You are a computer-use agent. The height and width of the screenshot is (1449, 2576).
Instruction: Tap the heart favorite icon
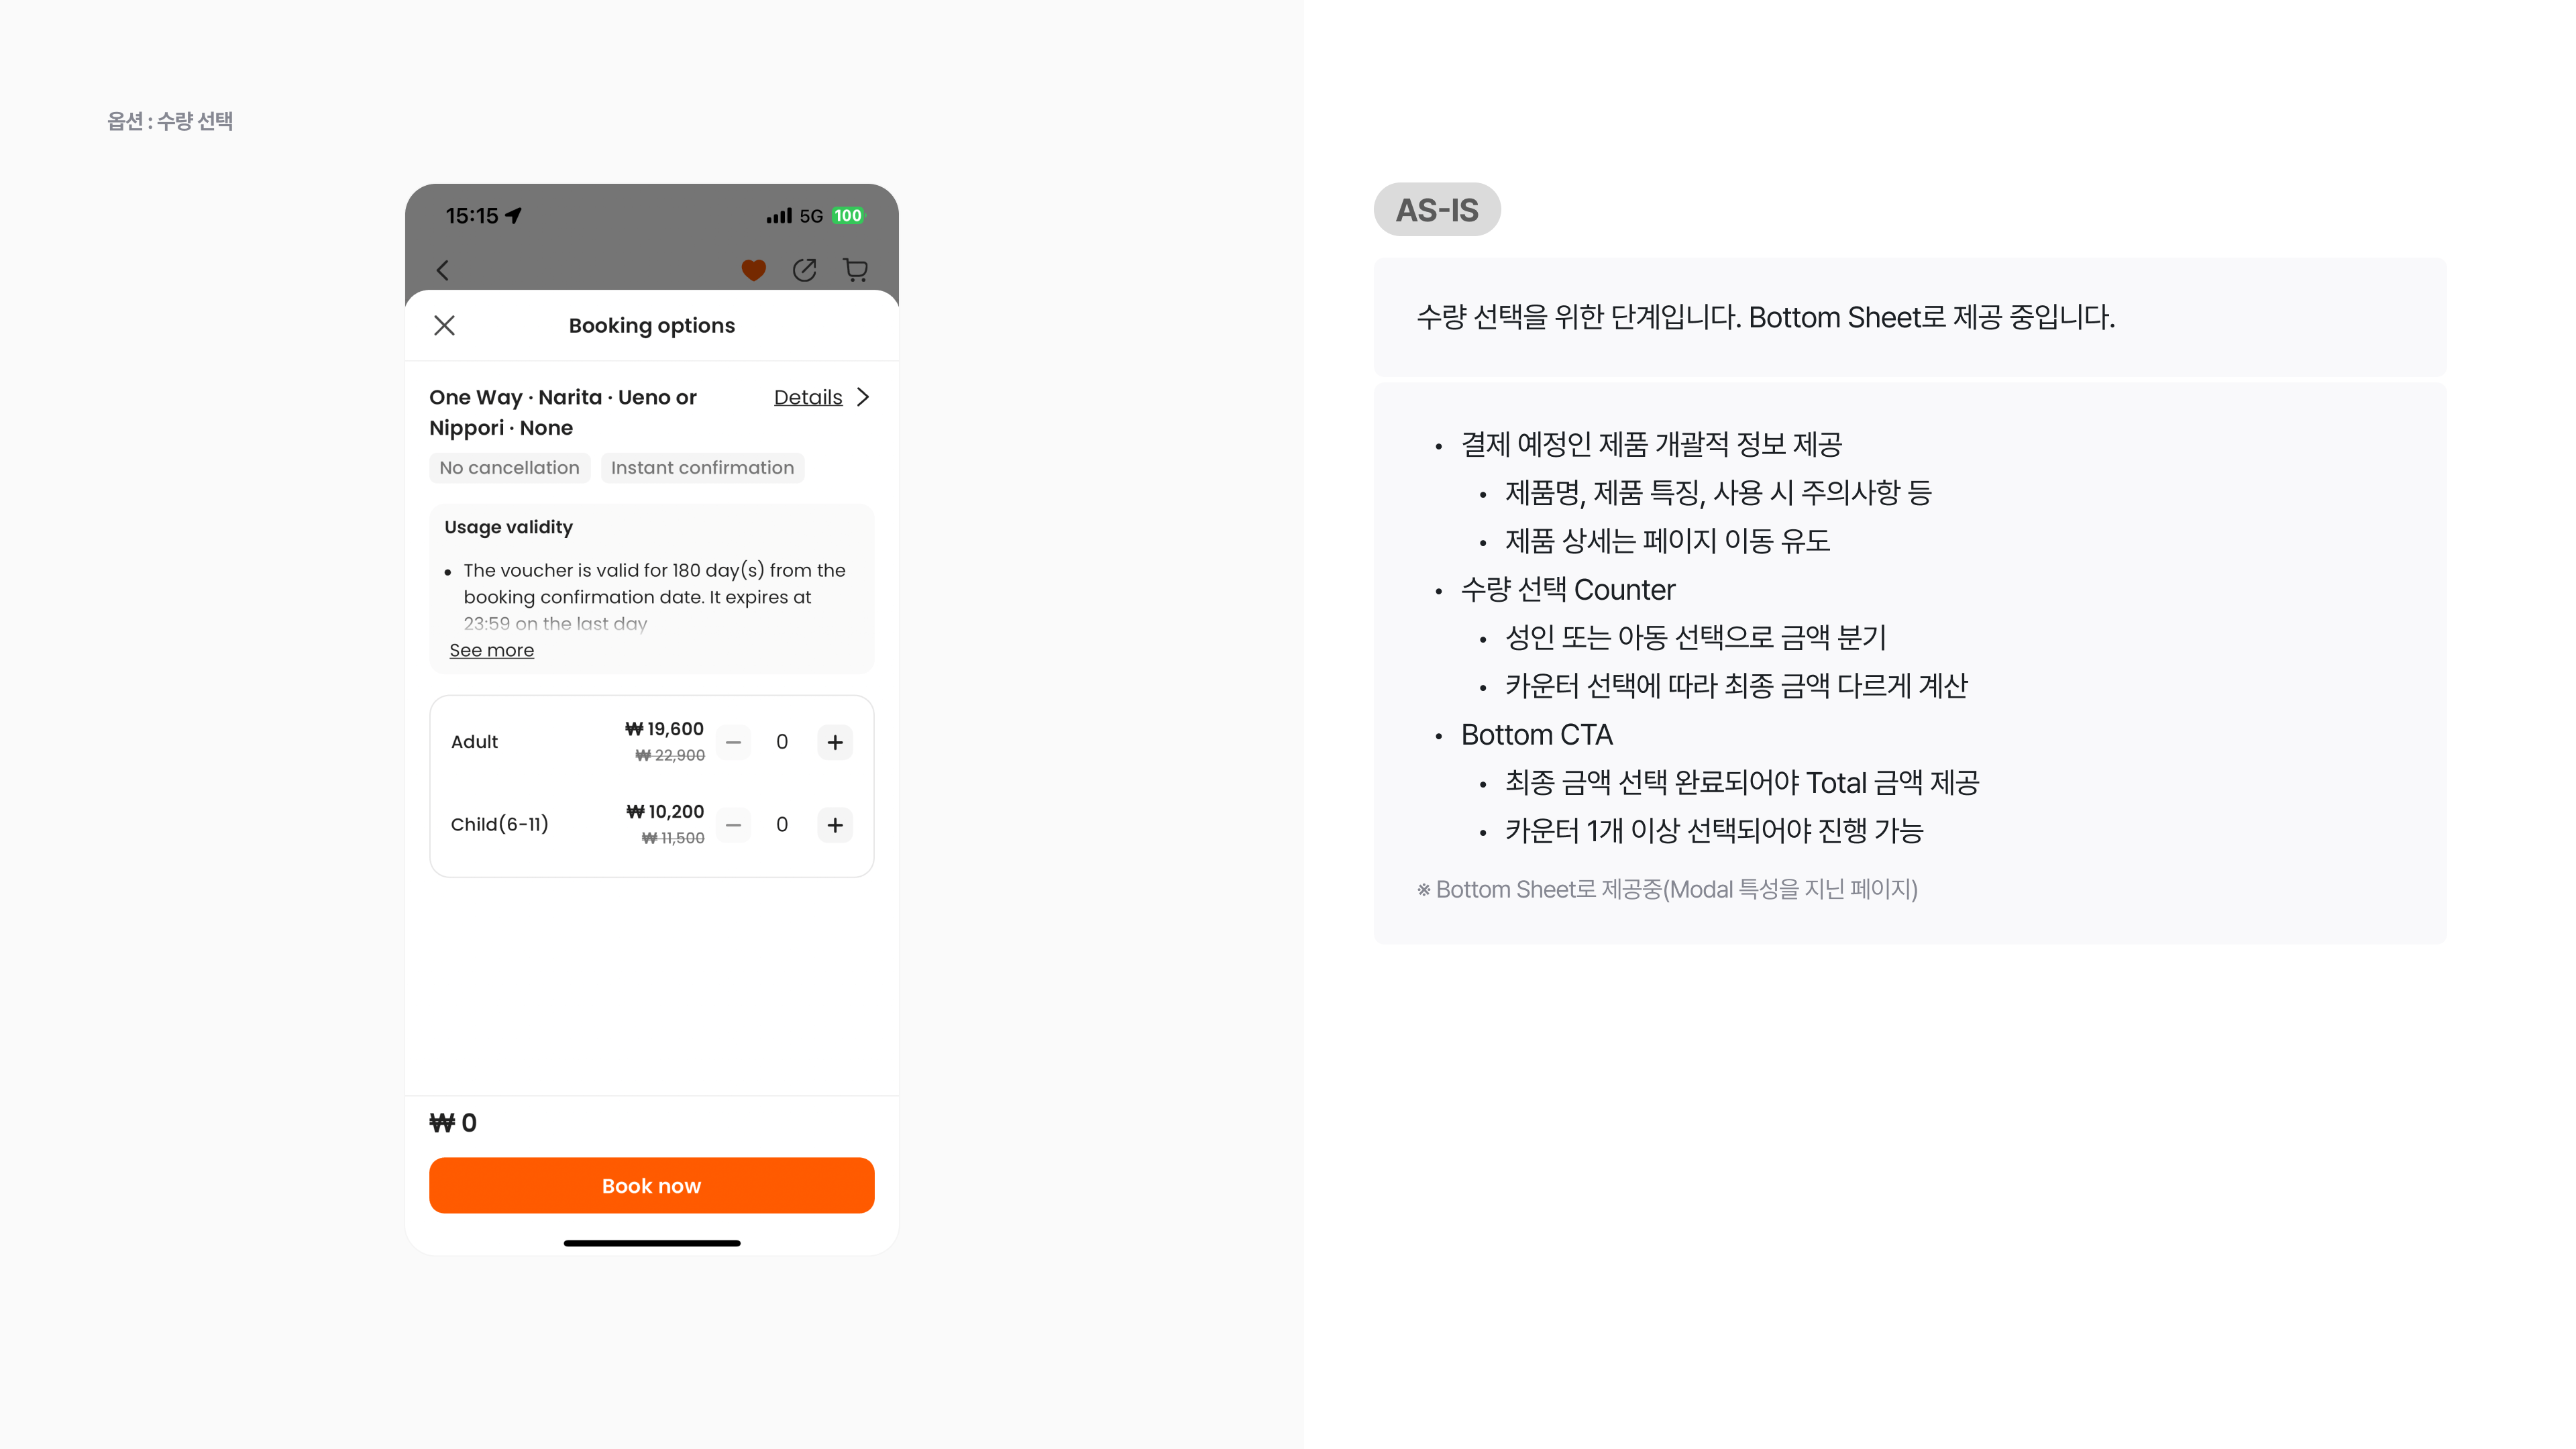[754, 270]
